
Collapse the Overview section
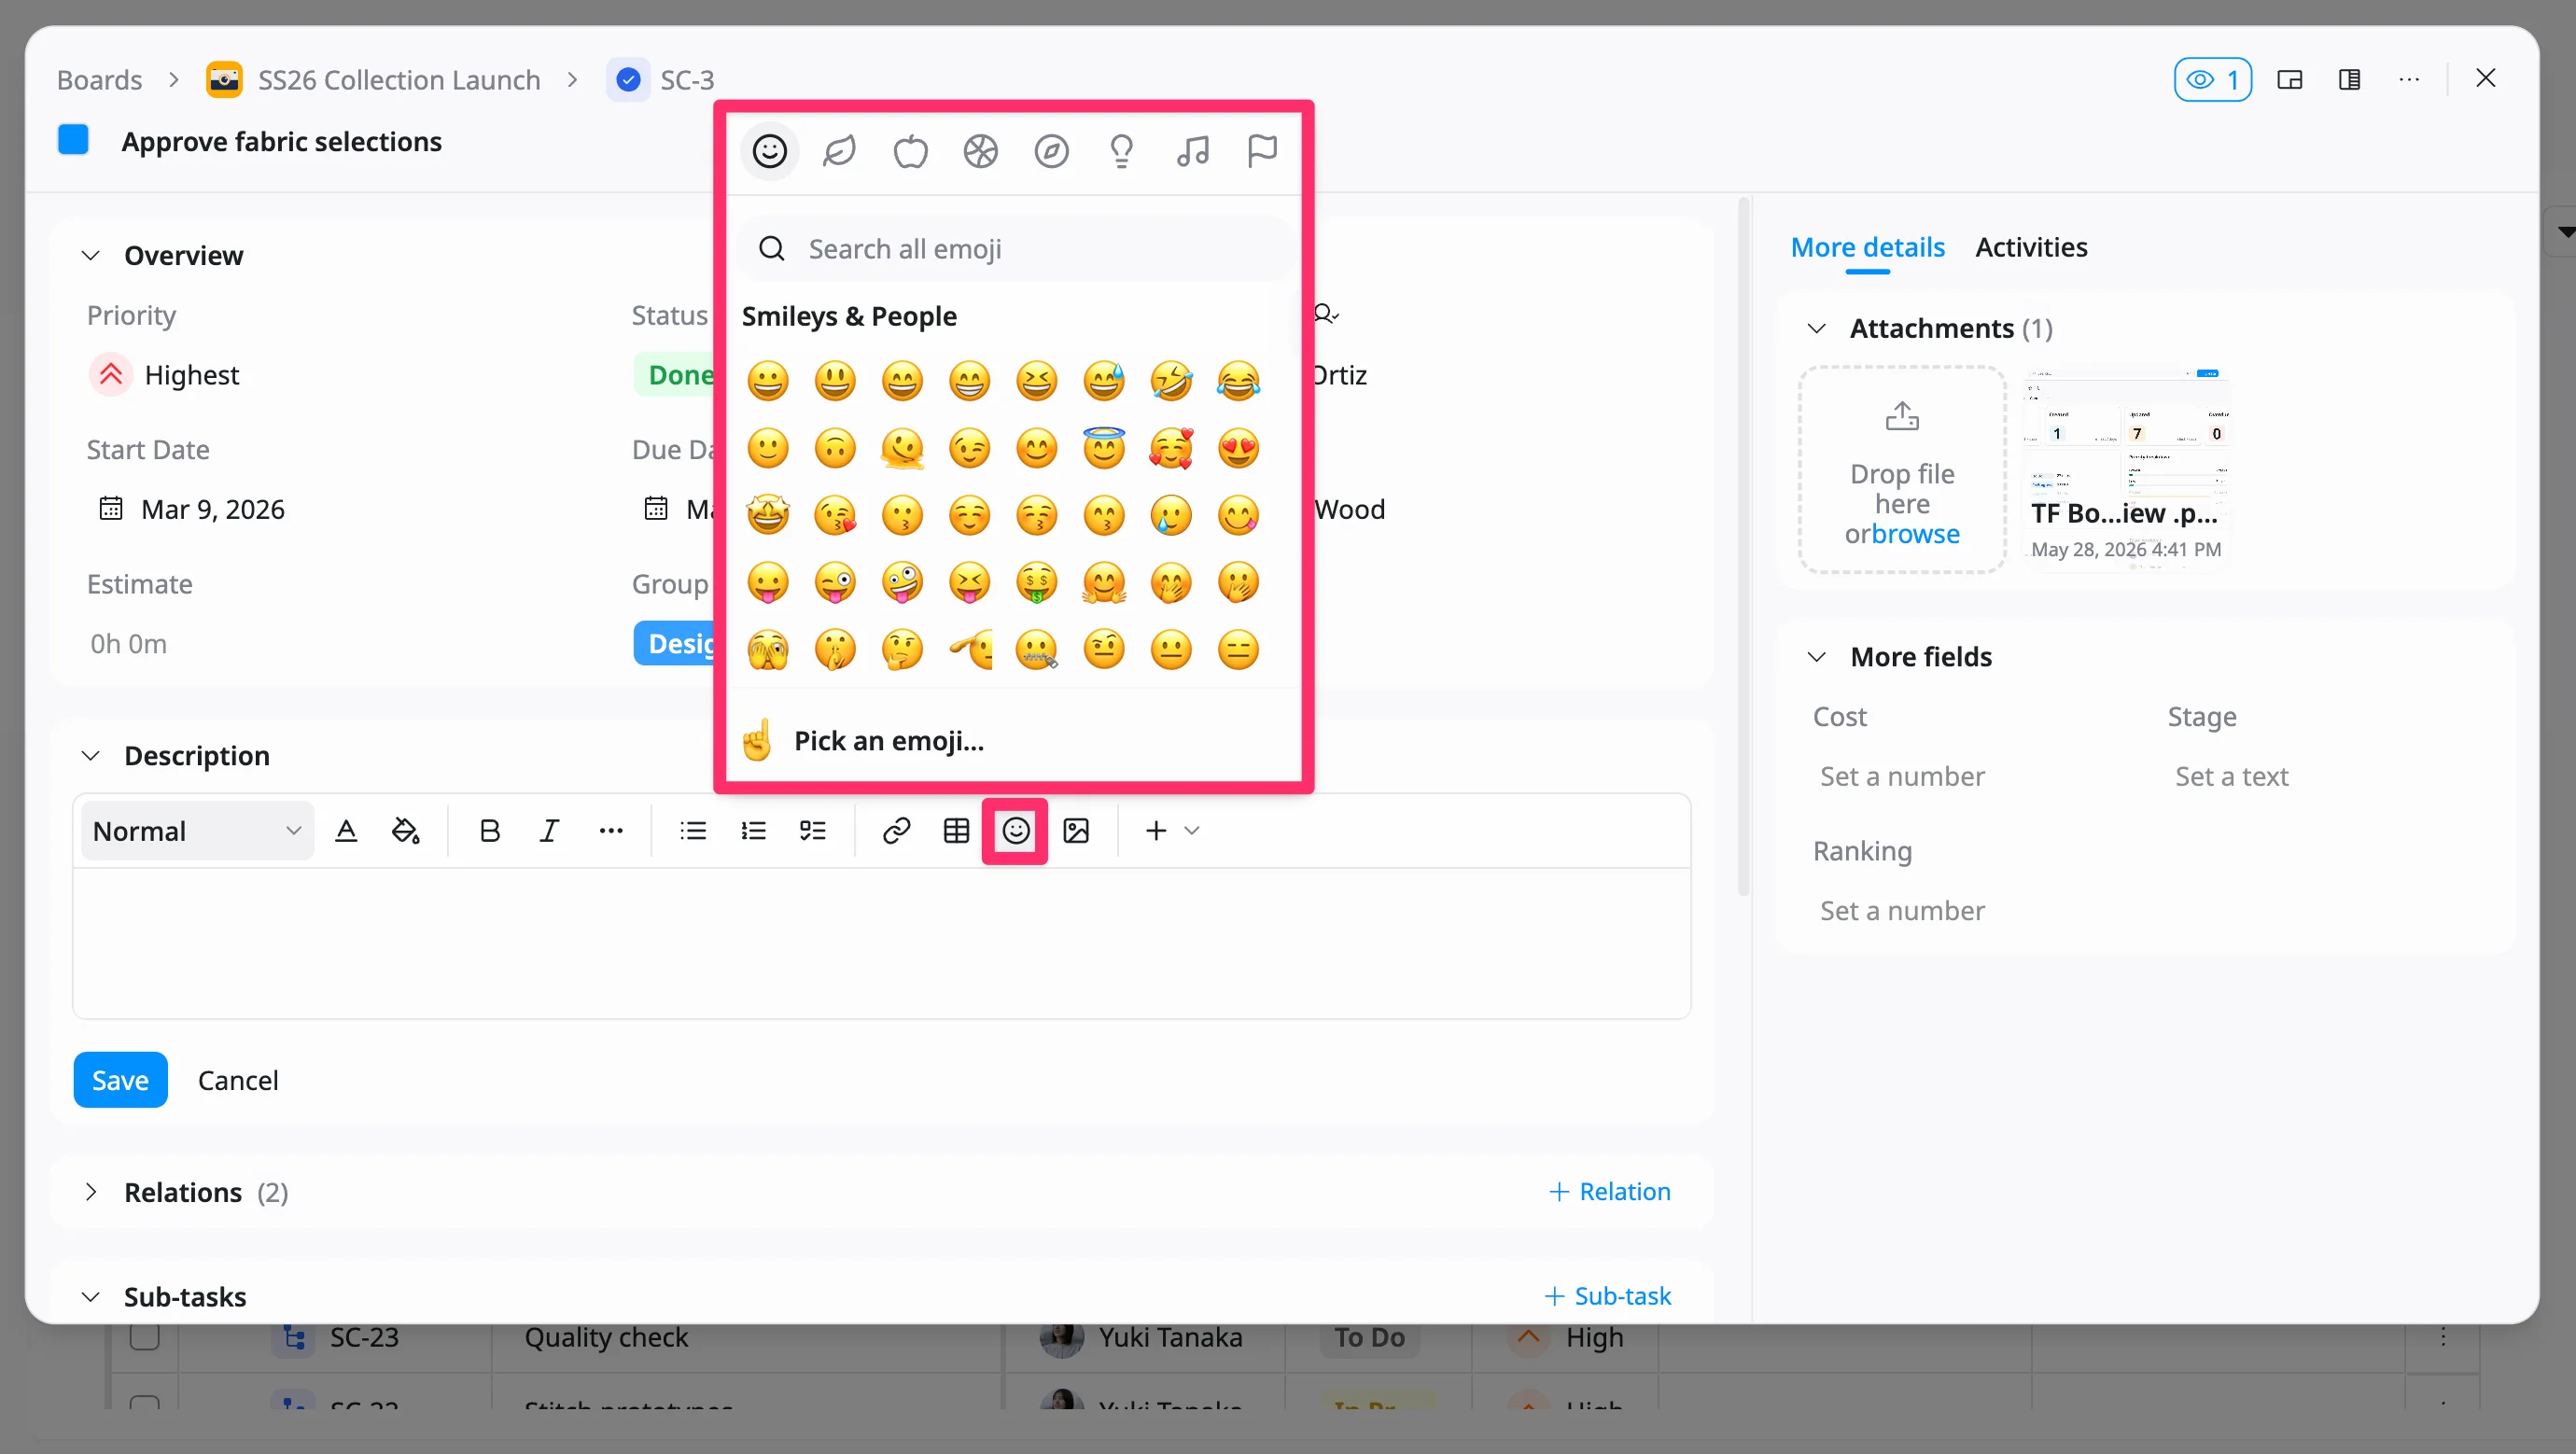click(x=91, y=256)
